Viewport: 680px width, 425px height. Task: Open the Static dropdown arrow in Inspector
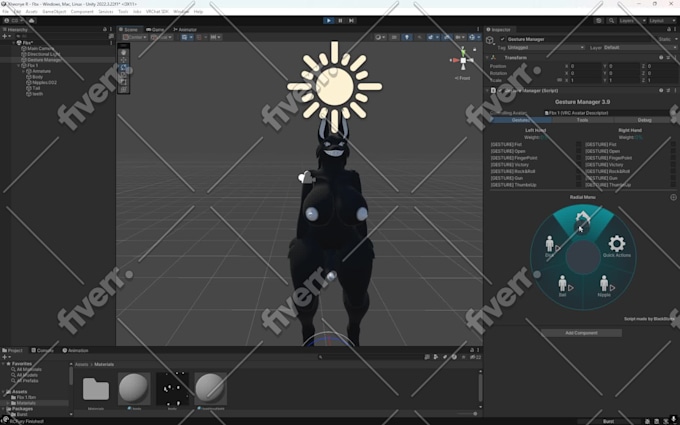(676, 39)
